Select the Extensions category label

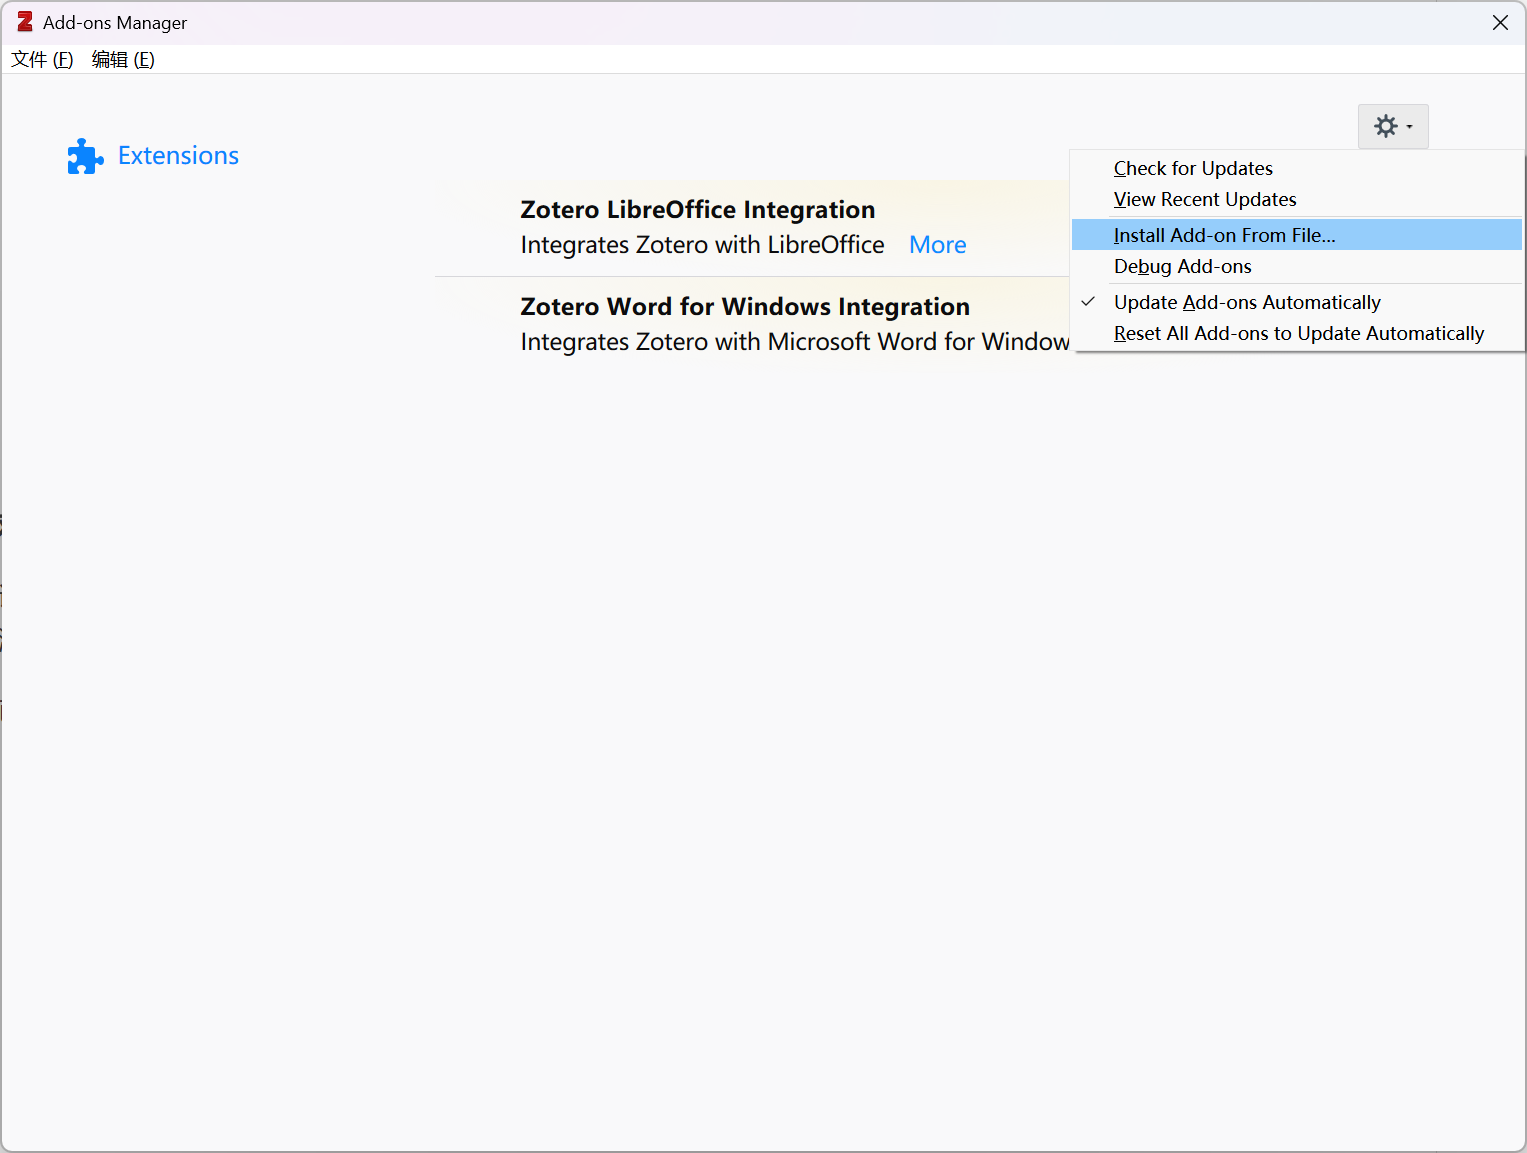[x=178, y=156]
